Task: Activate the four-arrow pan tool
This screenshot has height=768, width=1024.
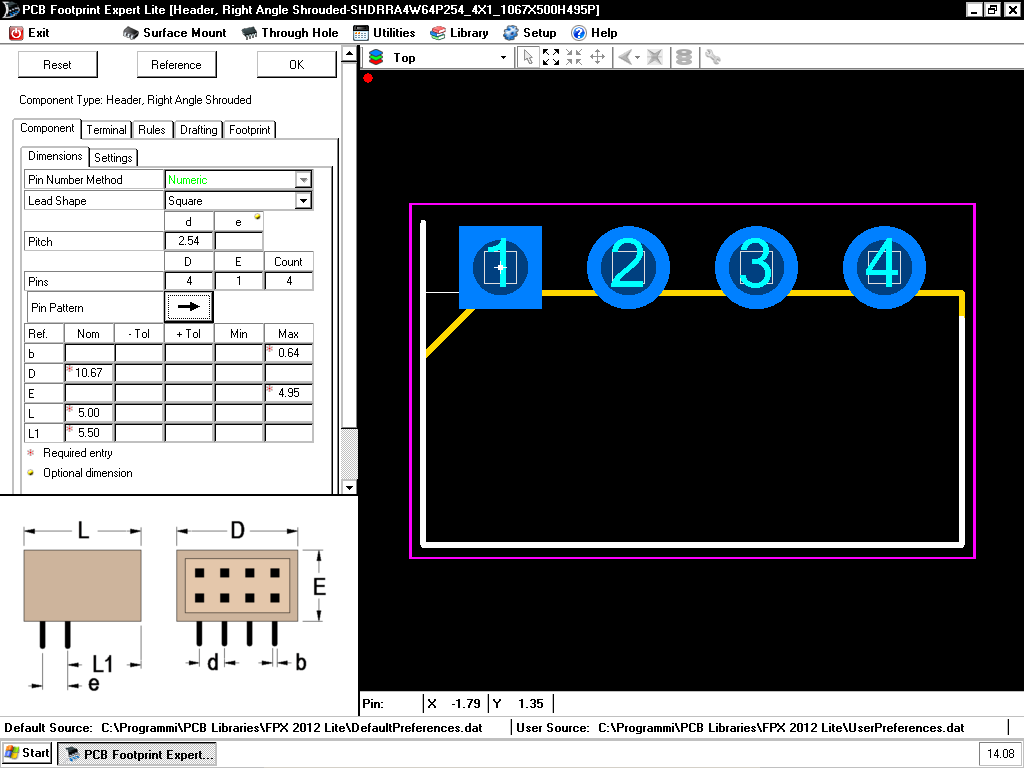Action: click(x=597, y=57)
